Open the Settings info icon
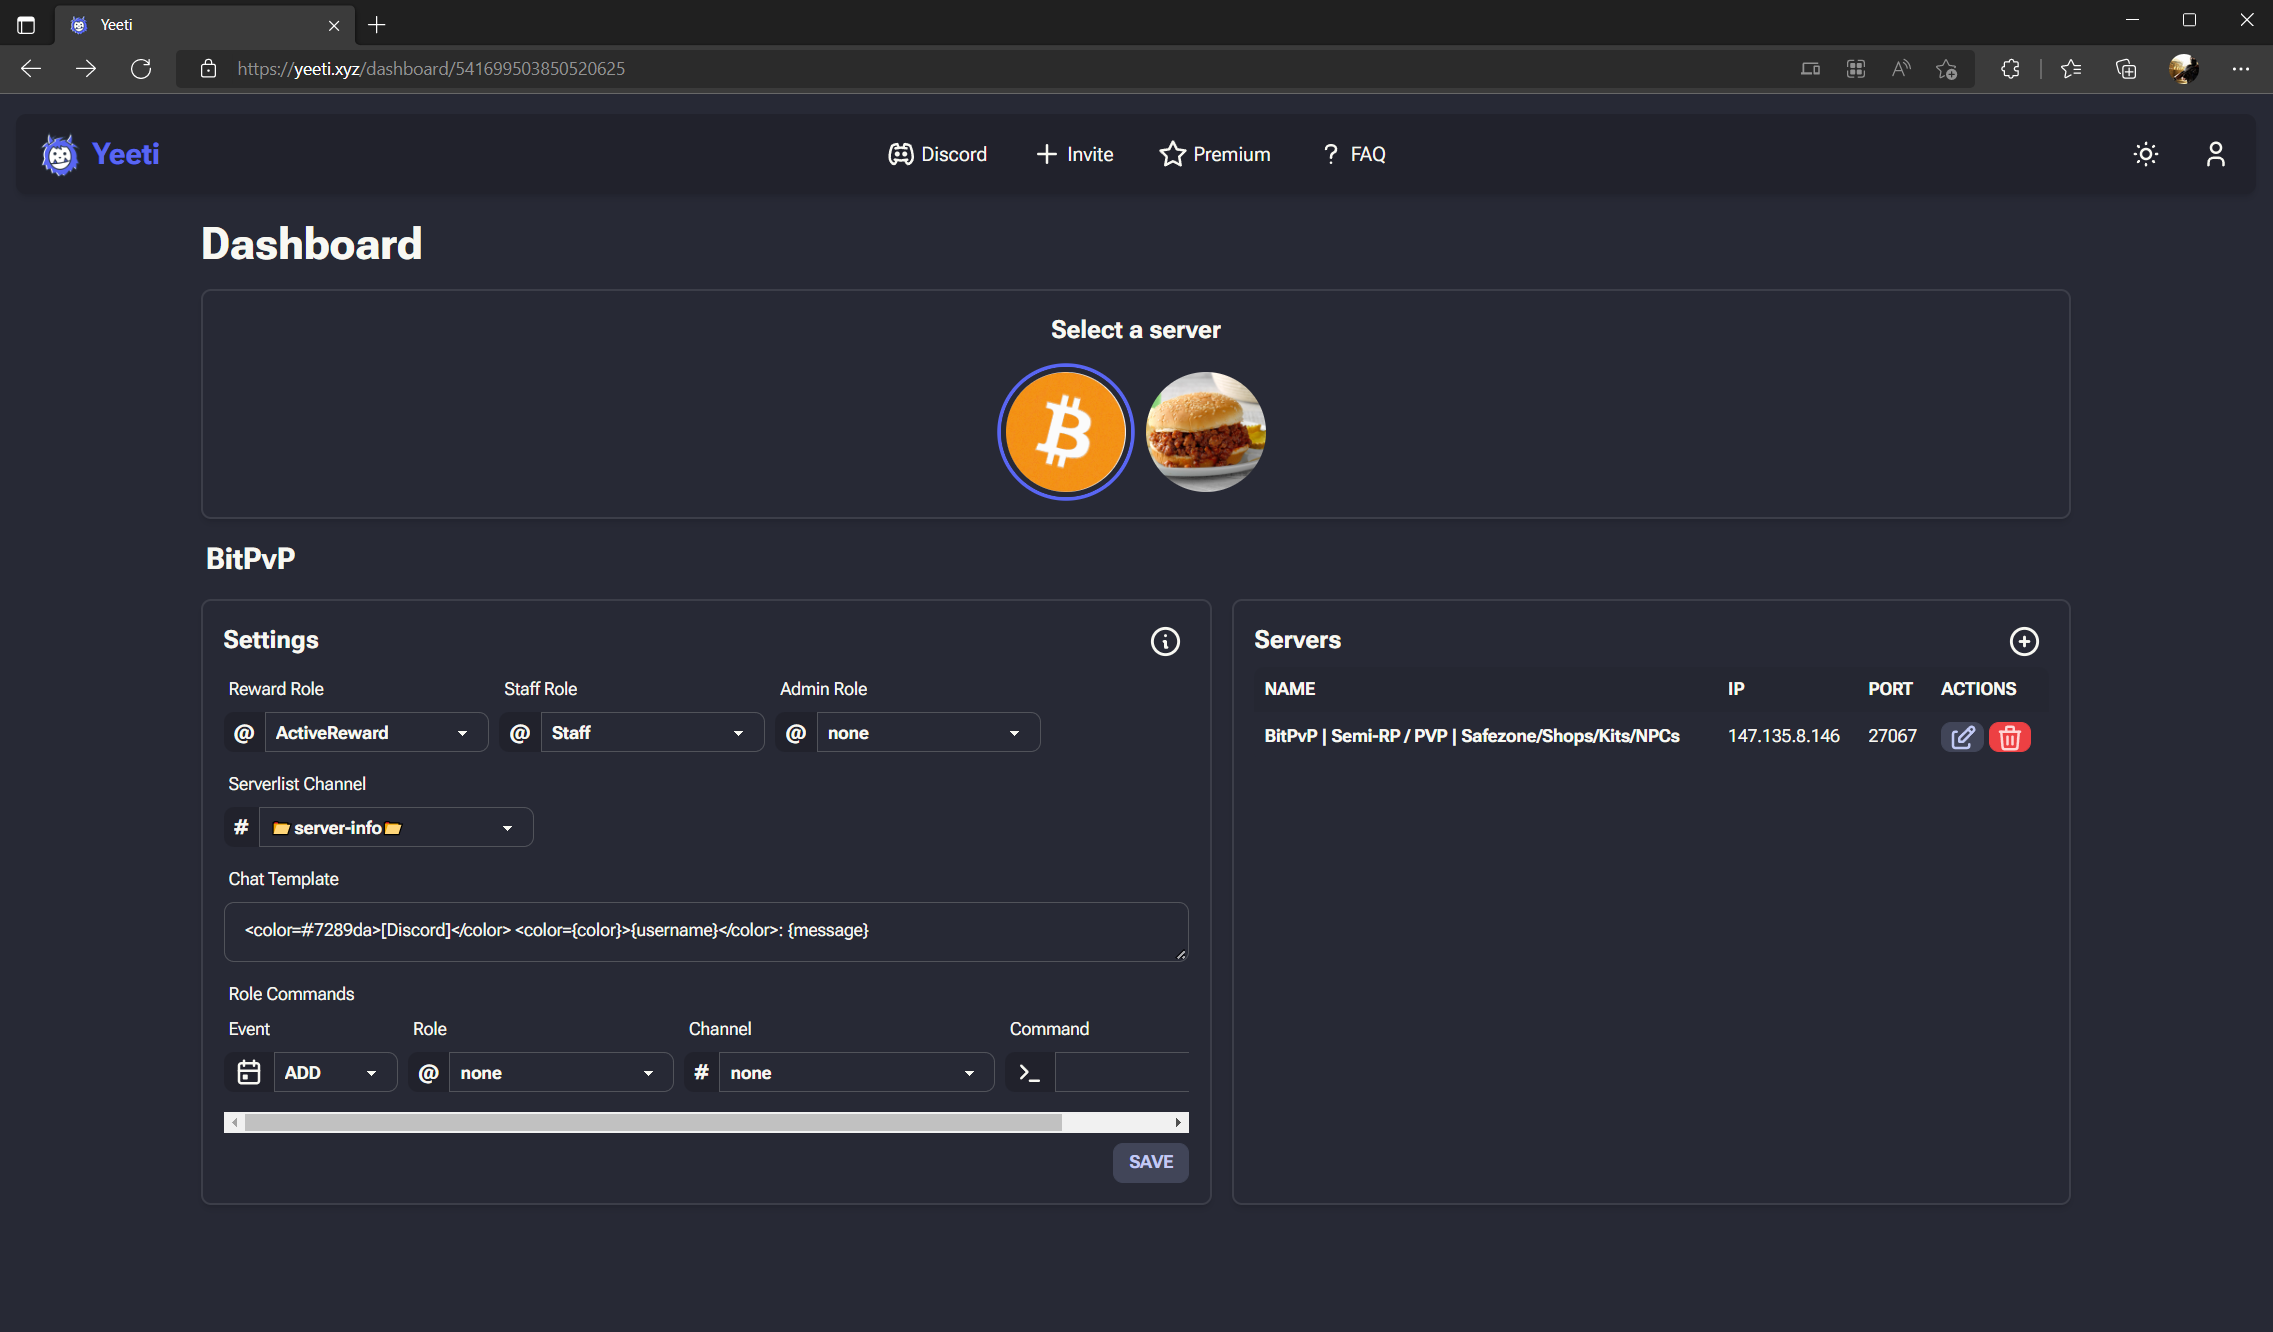 coord(1165,641)
